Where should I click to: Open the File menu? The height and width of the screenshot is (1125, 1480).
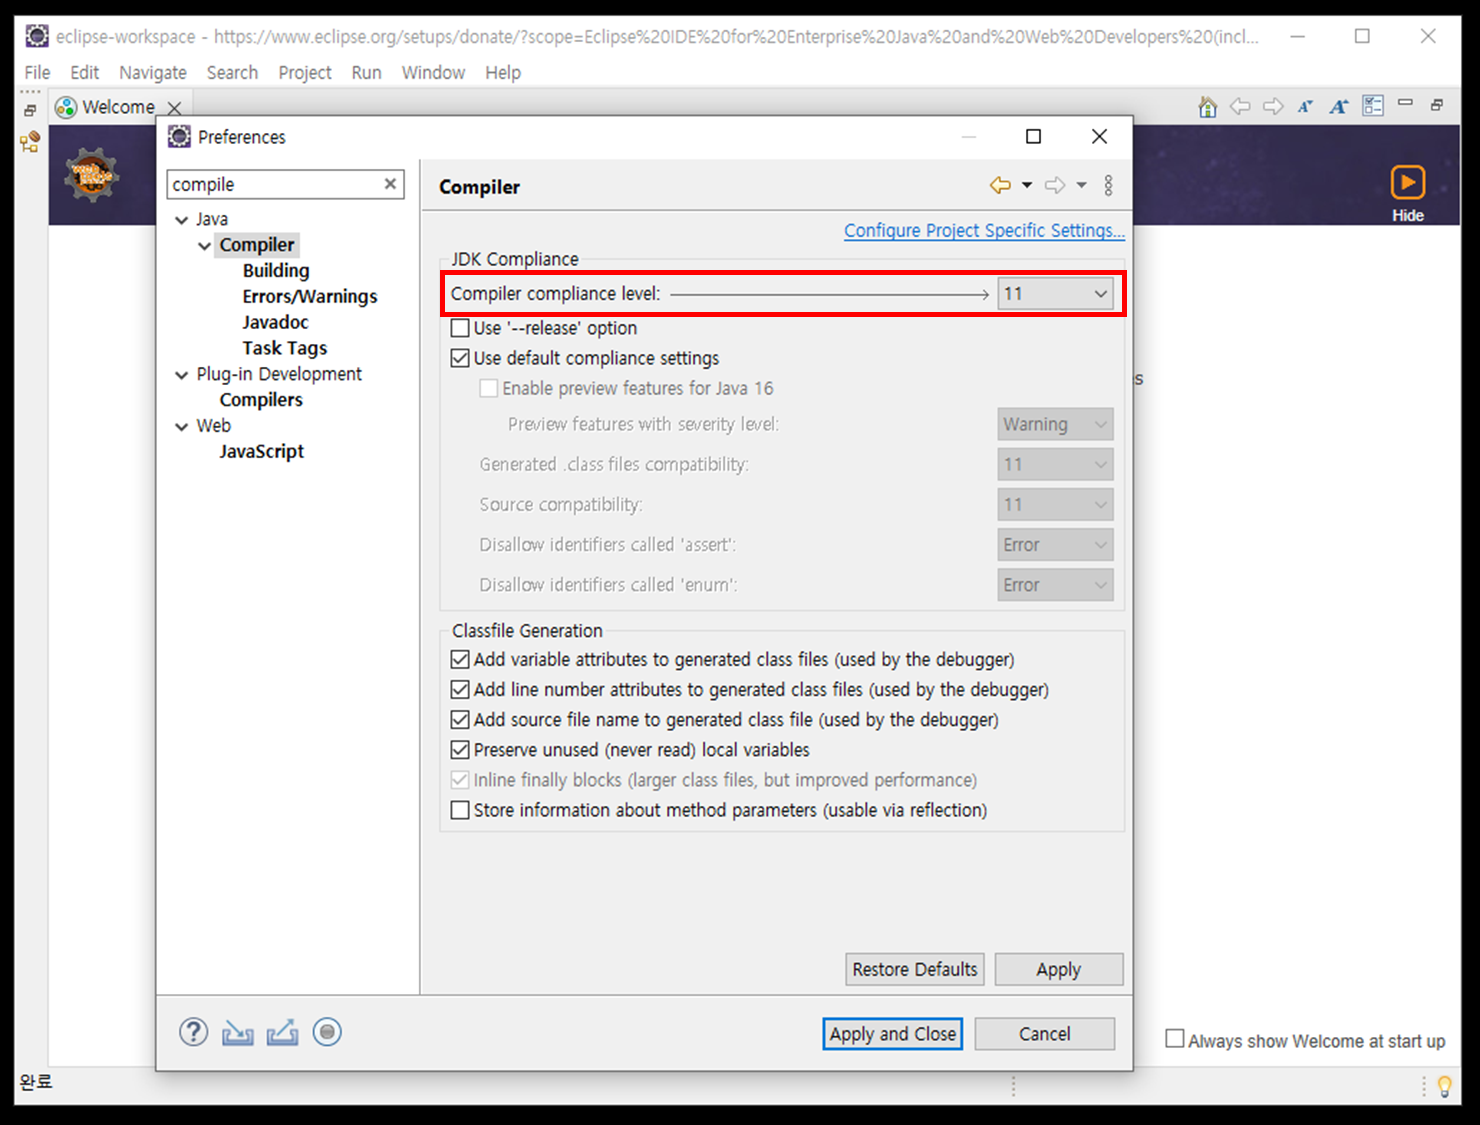(37, 72)
